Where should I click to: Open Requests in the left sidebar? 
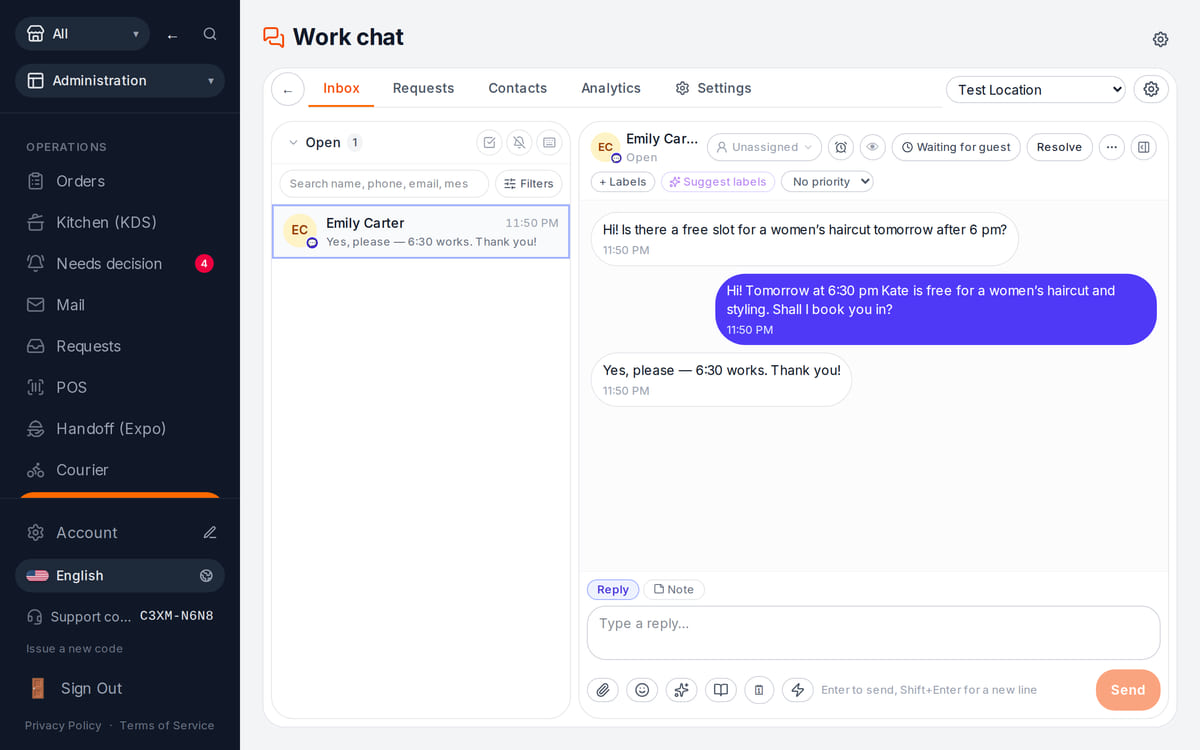[120, 346]
